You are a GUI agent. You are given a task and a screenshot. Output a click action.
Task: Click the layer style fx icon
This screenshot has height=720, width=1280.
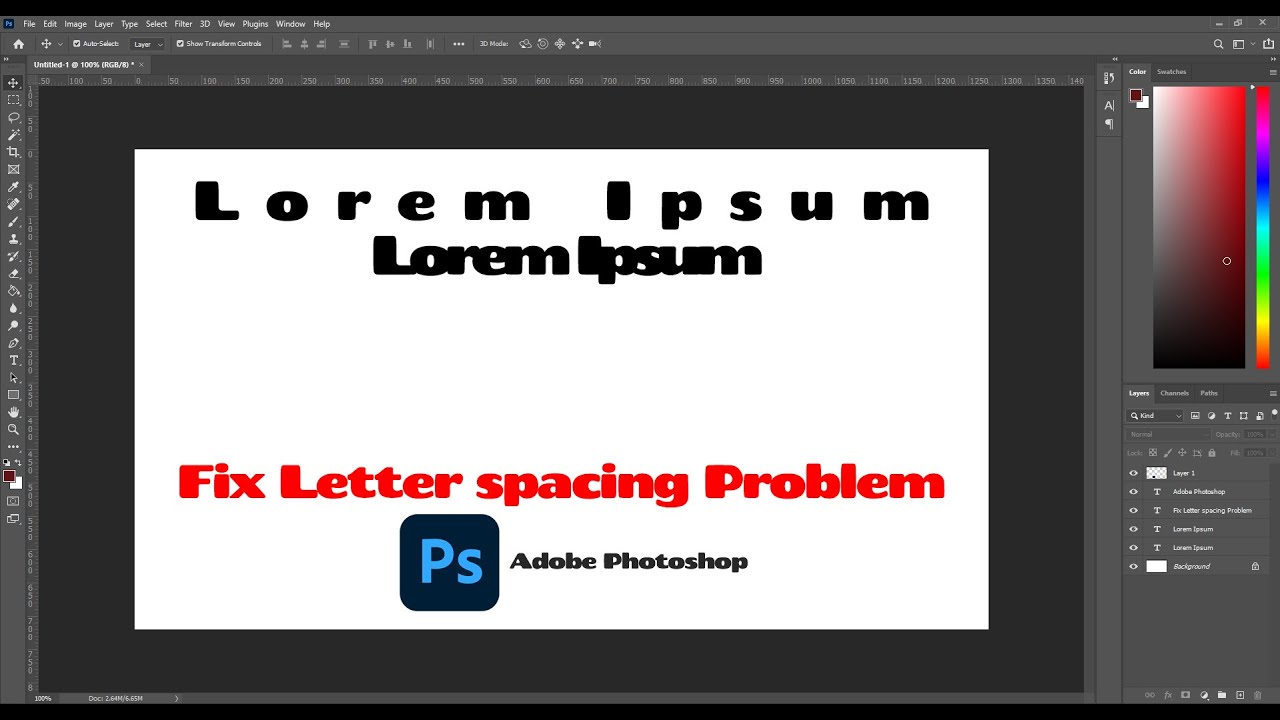[1168, 695]
